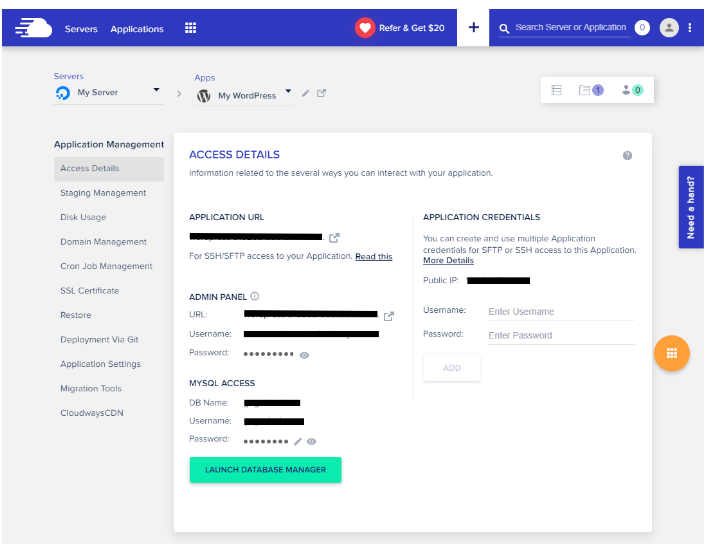The image size is (715, 555).
Task: Follow the Read this link
Action: pyautogui.click(x=373, y=256)
